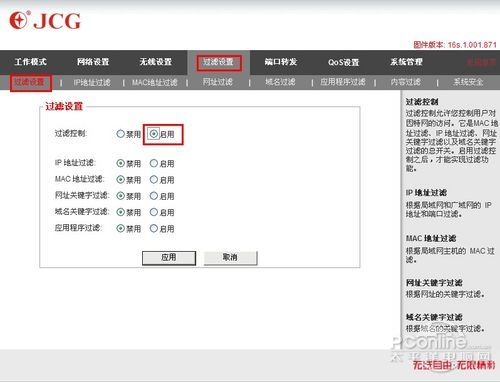Set 网址关键字过滤 to 启用
The height and width of the screenshot is (382, 500).
click(153, 196)
